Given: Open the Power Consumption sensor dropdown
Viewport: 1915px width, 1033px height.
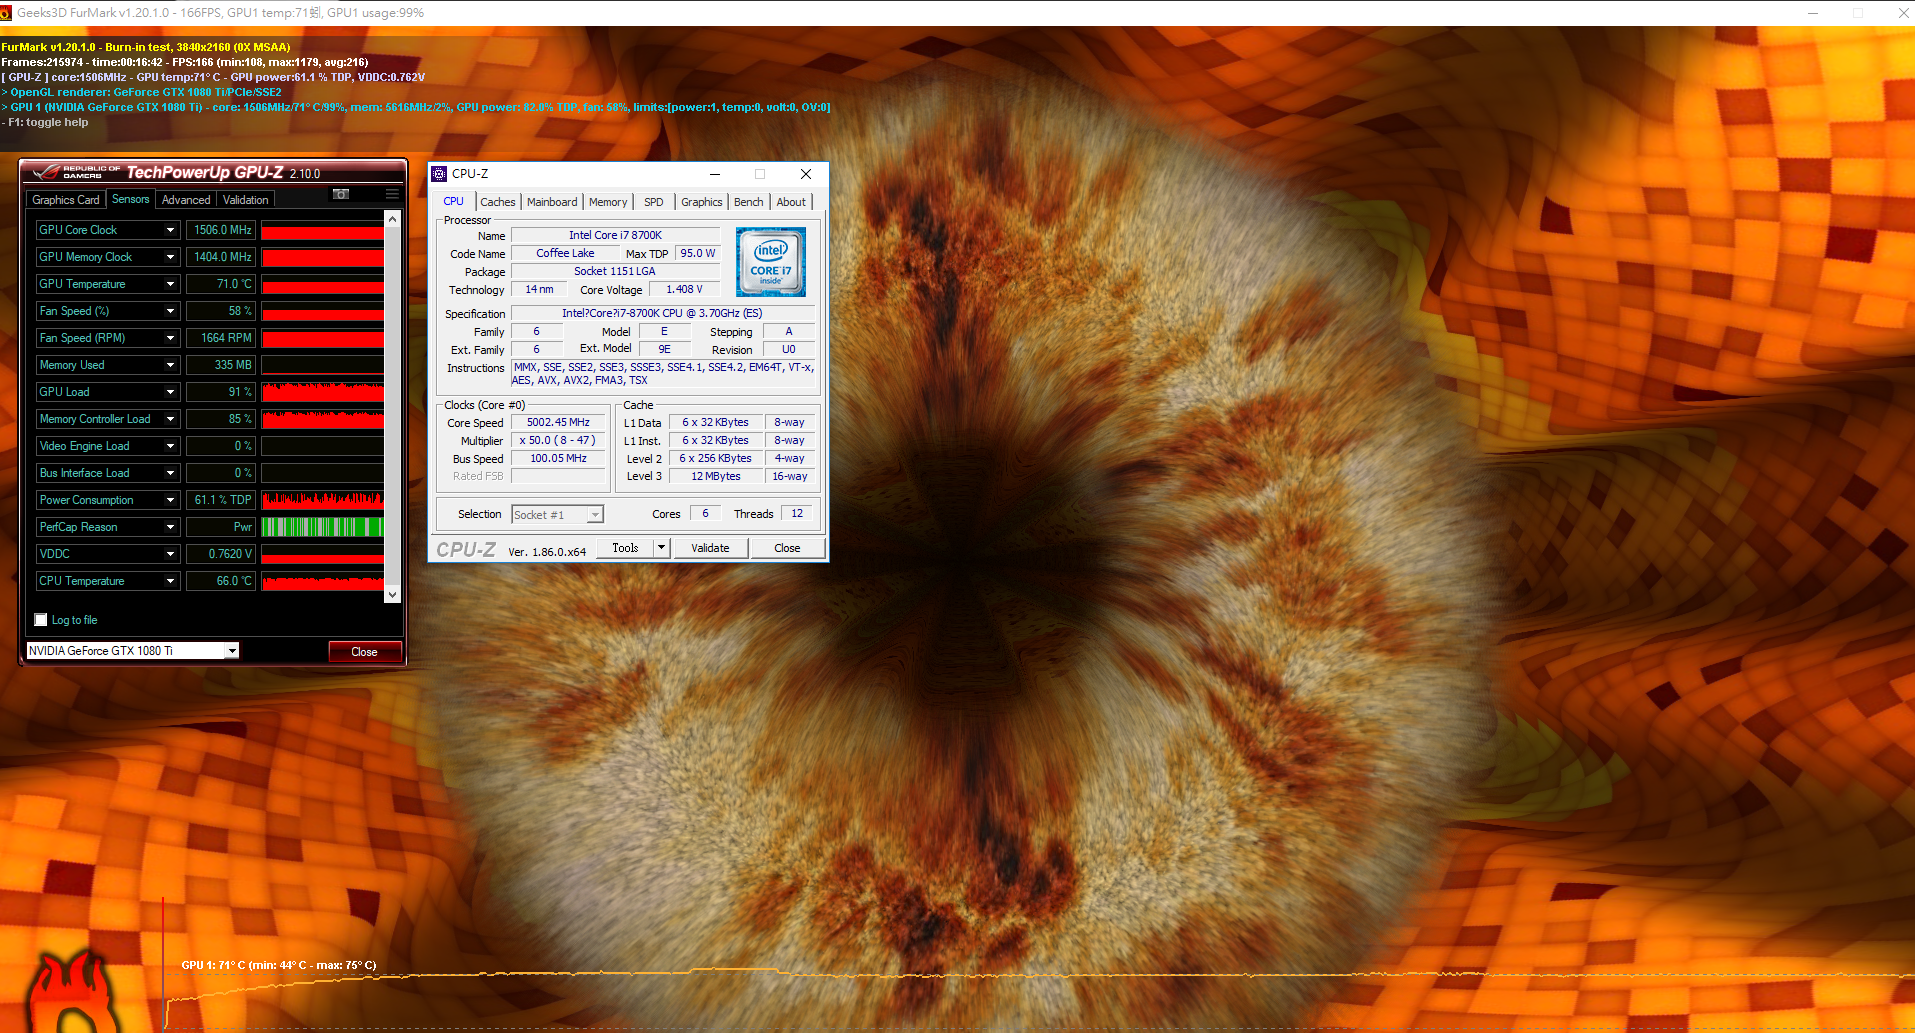Looking at the screenshot, I should pyautogui.click(x=170, y=500).
